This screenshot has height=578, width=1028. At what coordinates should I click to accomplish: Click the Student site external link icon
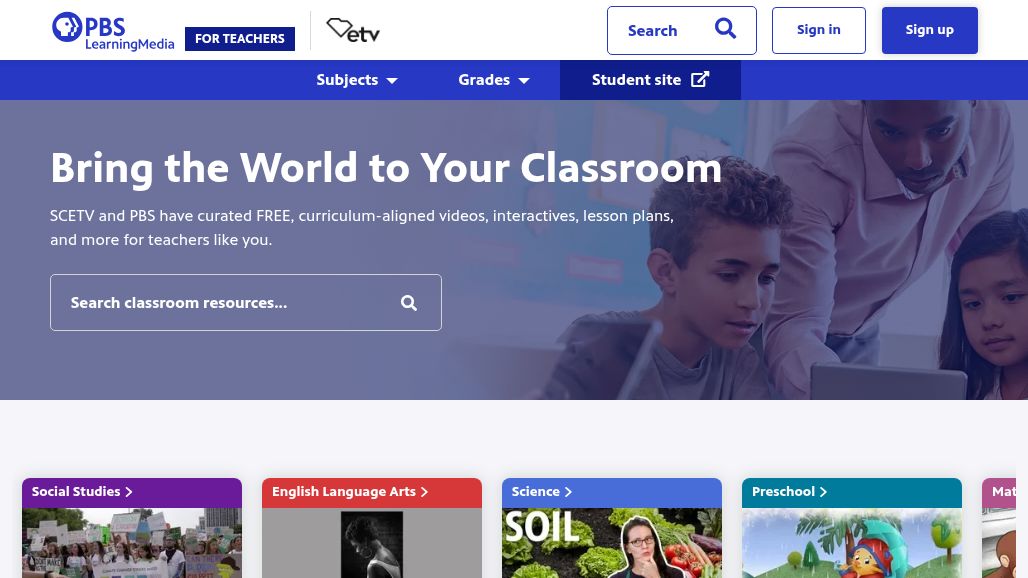[x=700, y=79]
